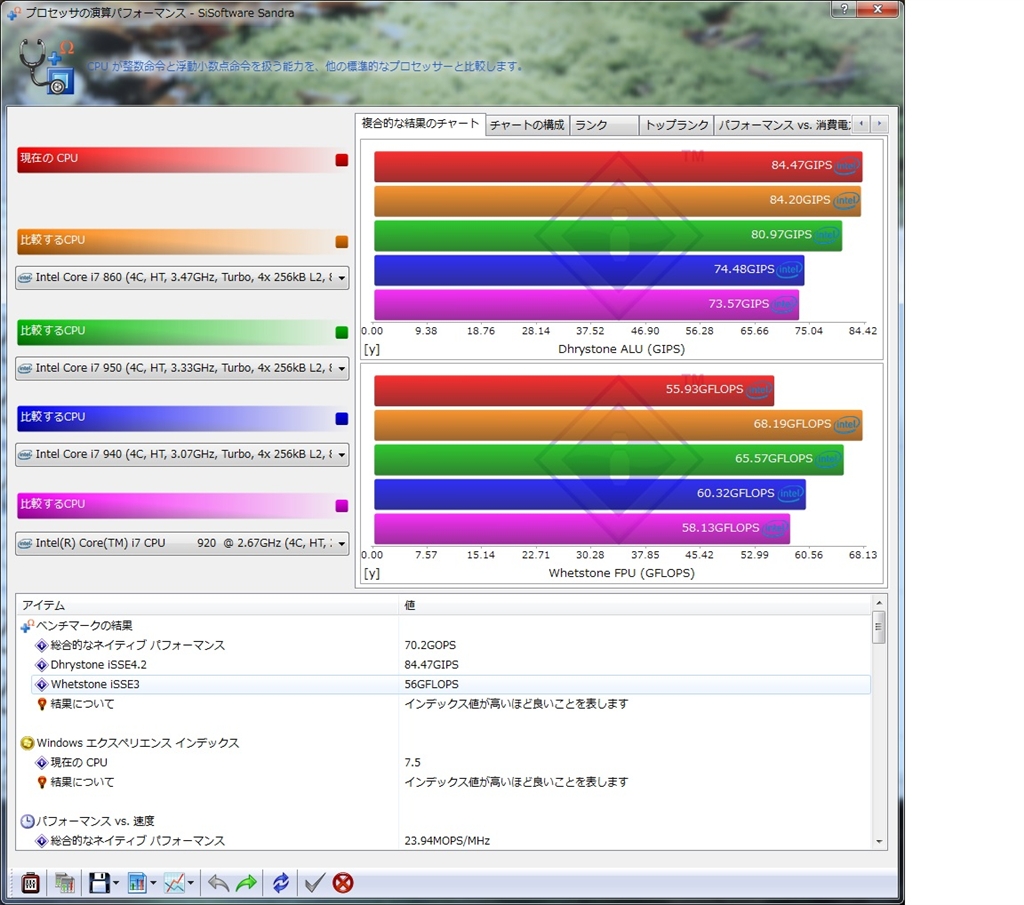The image size is (1024, 905).
Task: Click the help question mark title button
Action: [844, 8]
